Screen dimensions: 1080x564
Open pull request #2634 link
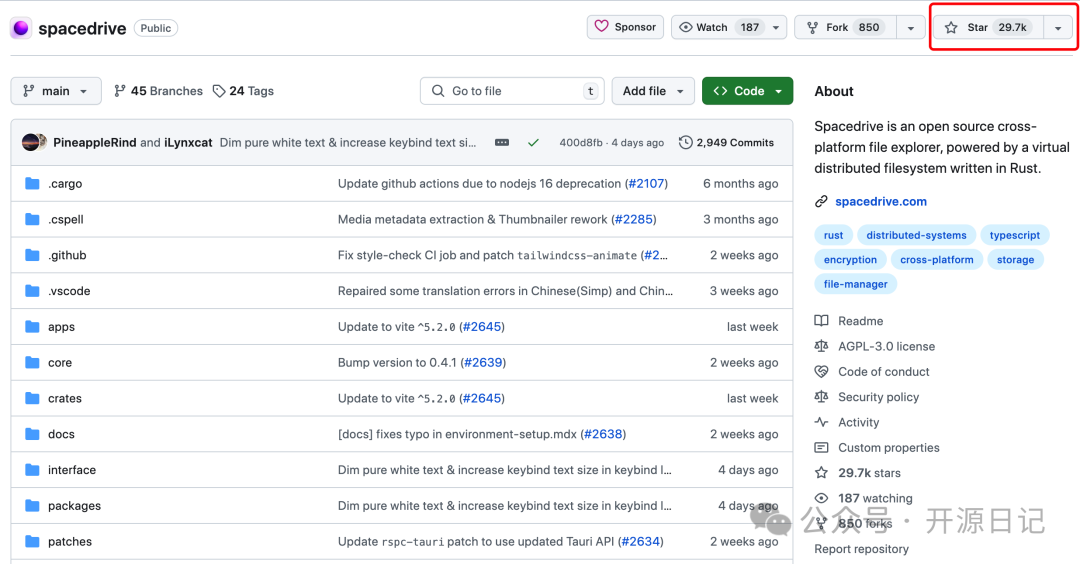tap(641, 541)
